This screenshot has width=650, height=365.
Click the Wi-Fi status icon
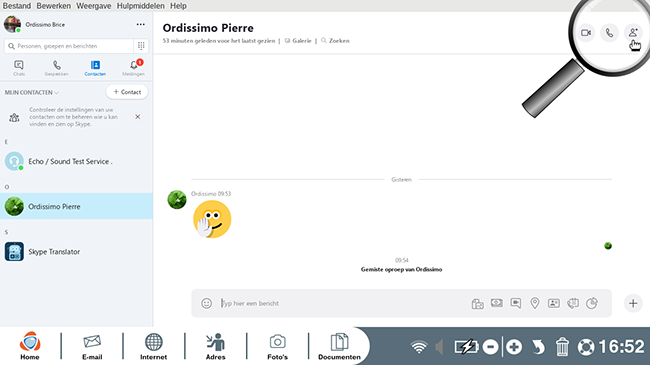coord(419,347)
